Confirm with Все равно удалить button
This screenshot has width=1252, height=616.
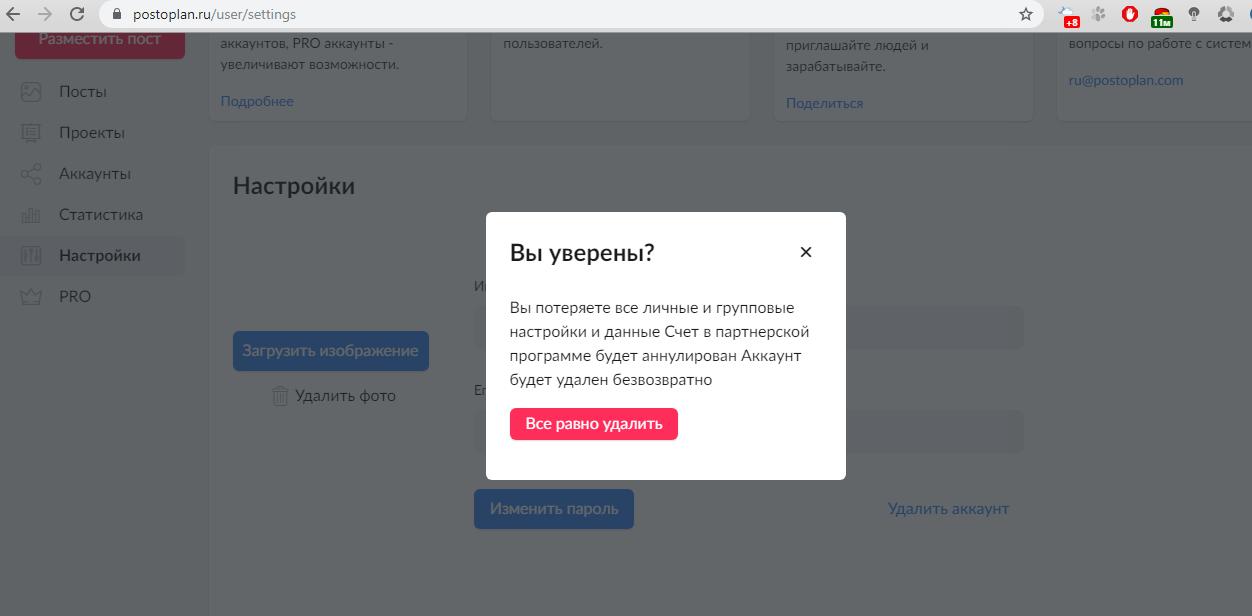594,424
